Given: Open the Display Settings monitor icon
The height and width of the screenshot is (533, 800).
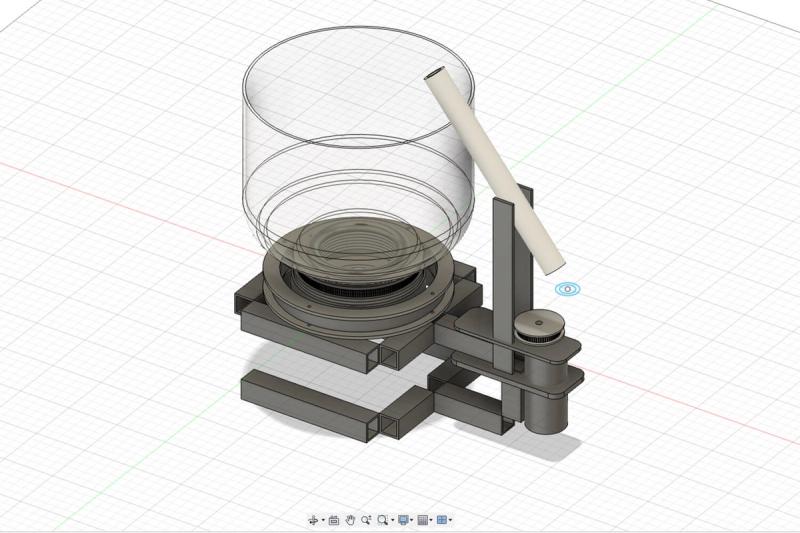Looking at the screenshot, I should pyautogui.click(x=403, y=520).
